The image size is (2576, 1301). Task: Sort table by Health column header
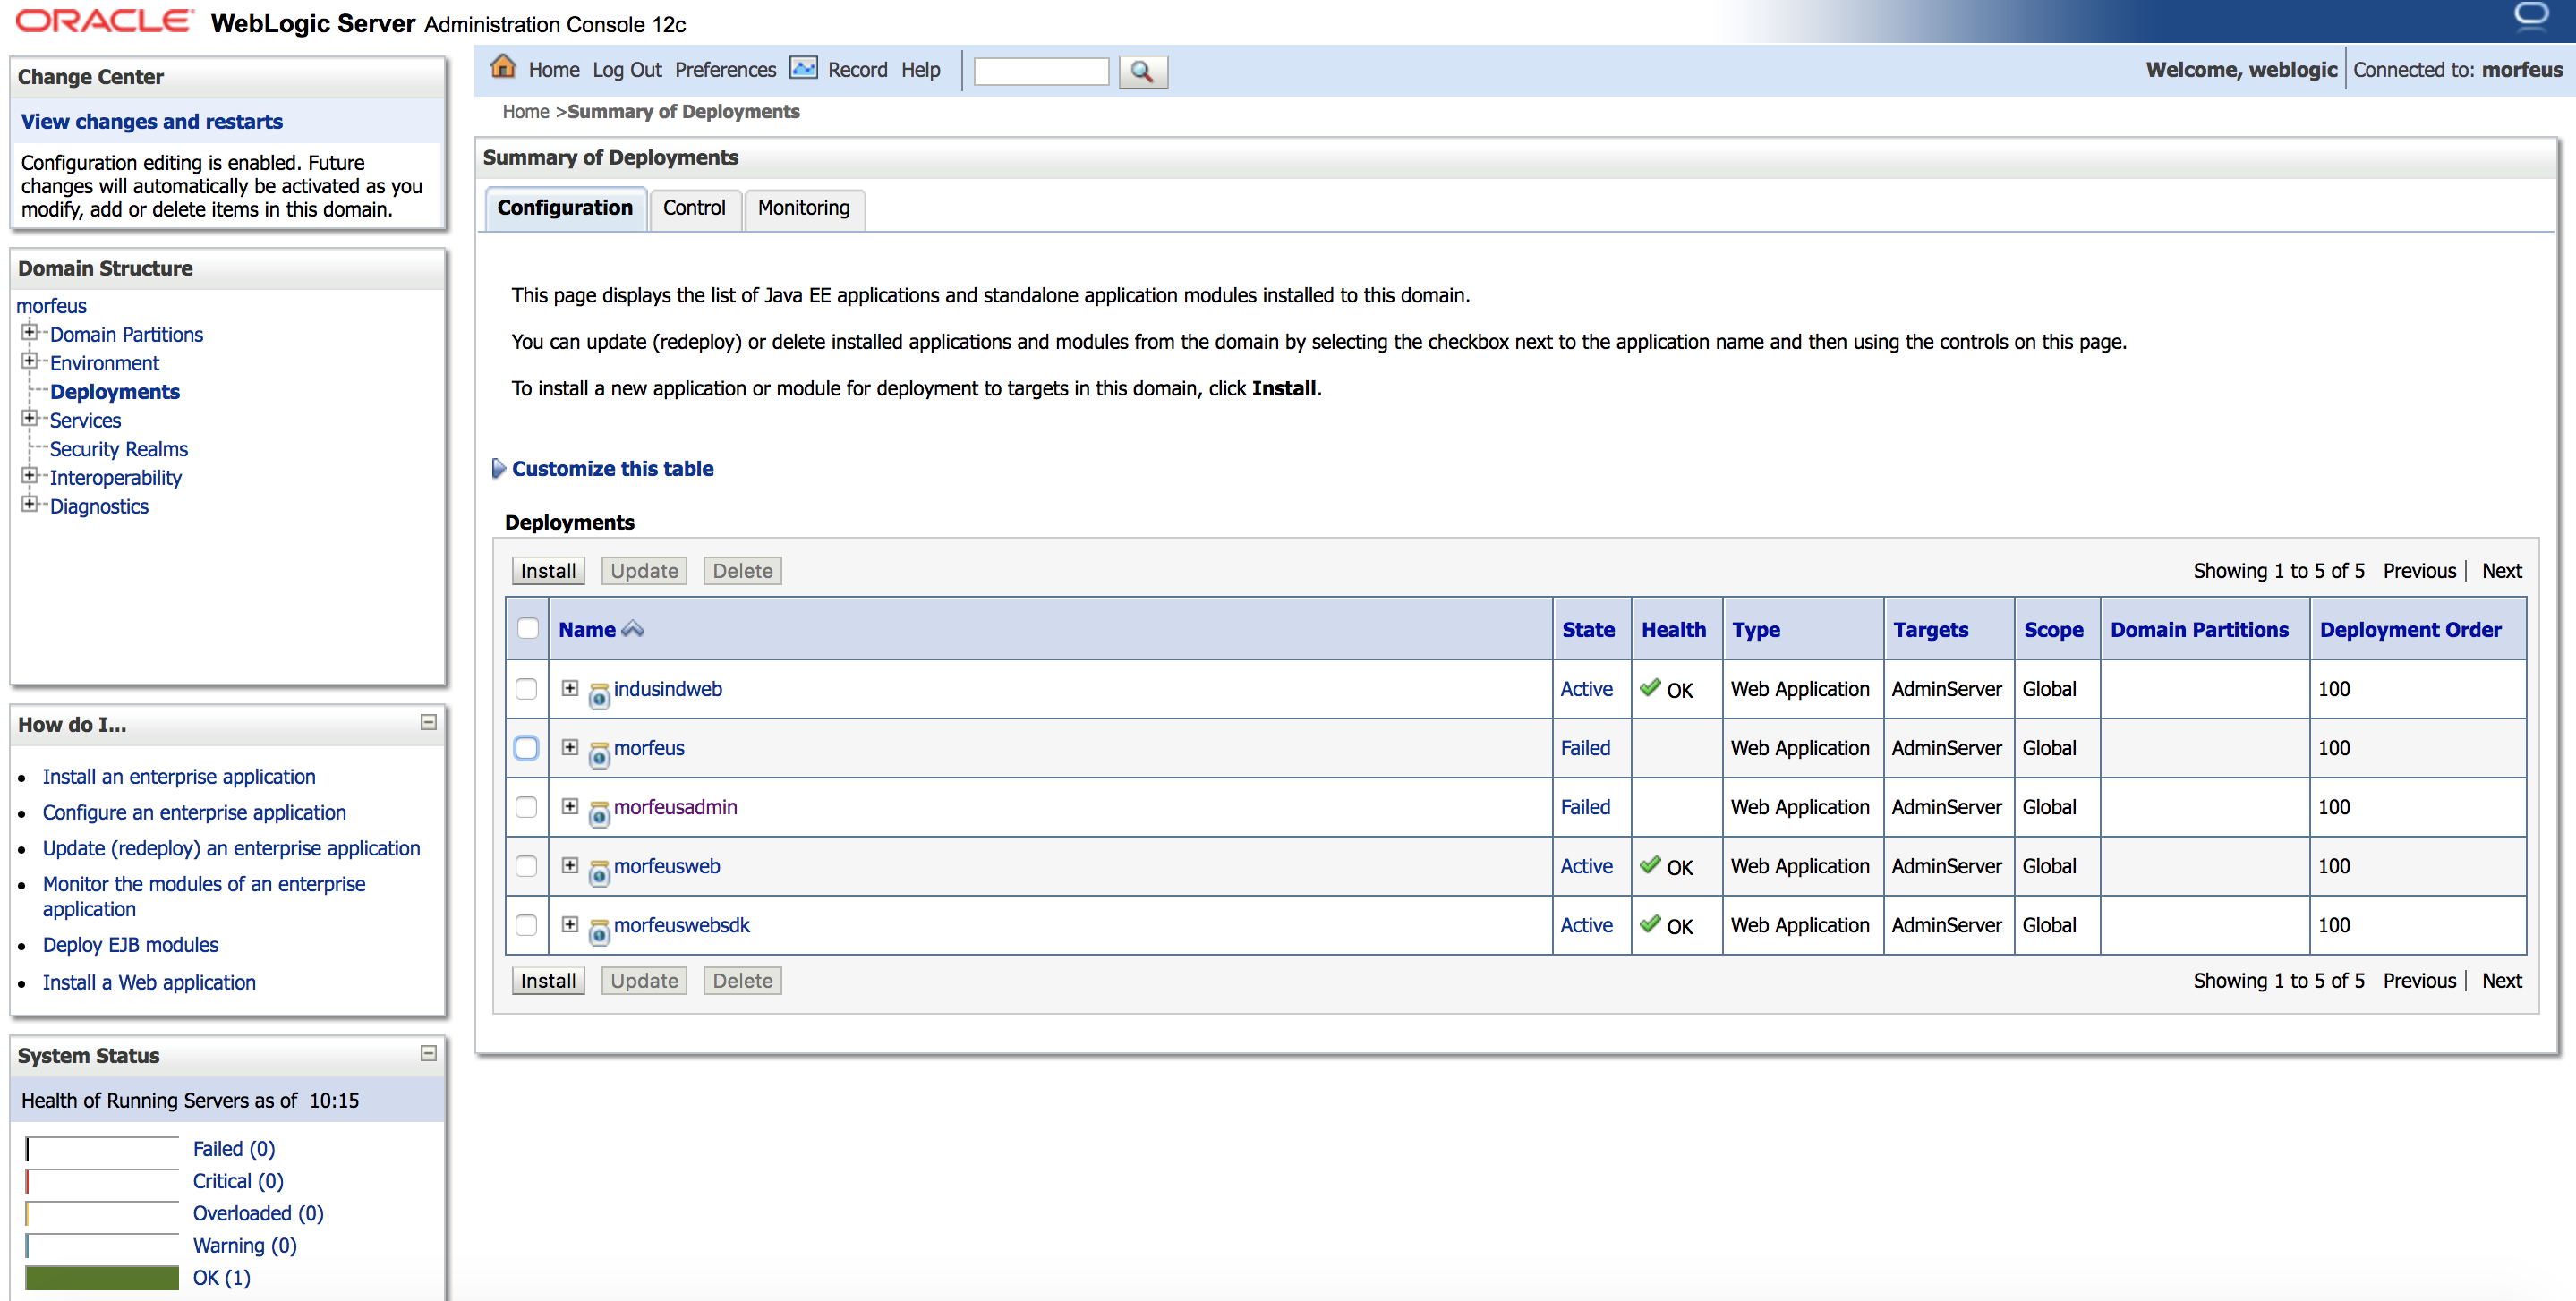1673,630
